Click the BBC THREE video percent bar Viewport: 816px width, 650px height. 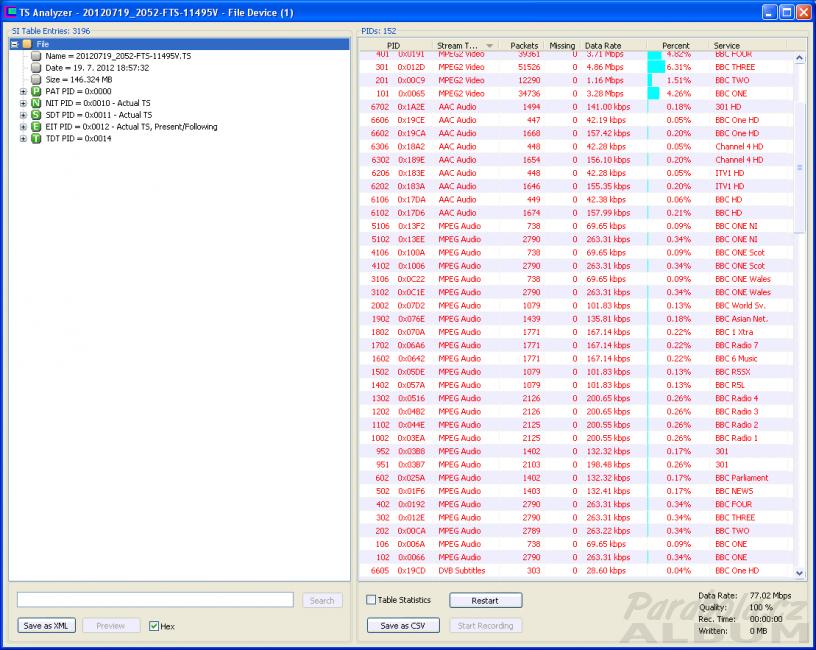[656, 67]
